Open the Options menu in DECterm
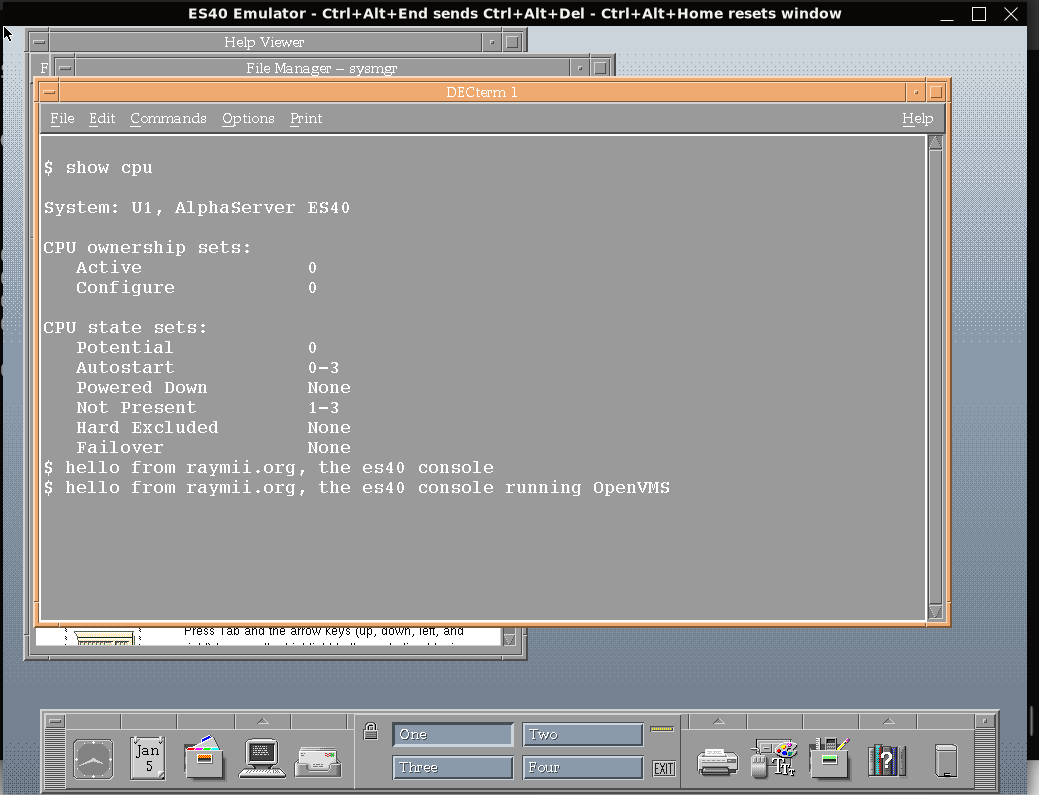 [x=248, y=119]
